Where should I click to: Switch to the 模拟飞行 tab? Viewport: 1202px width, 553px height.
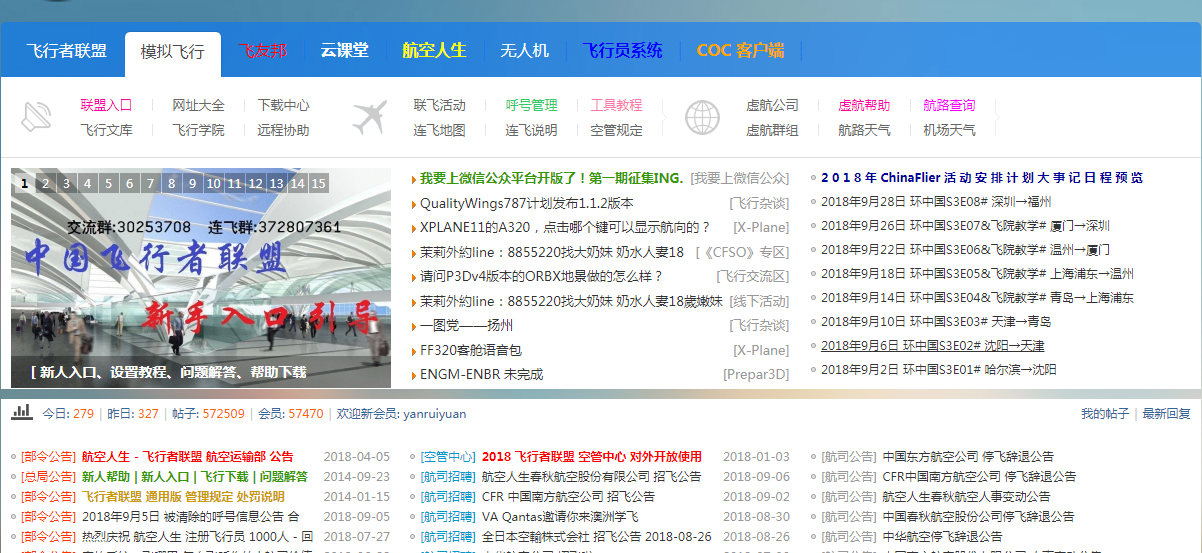click(x=173, y=52)
